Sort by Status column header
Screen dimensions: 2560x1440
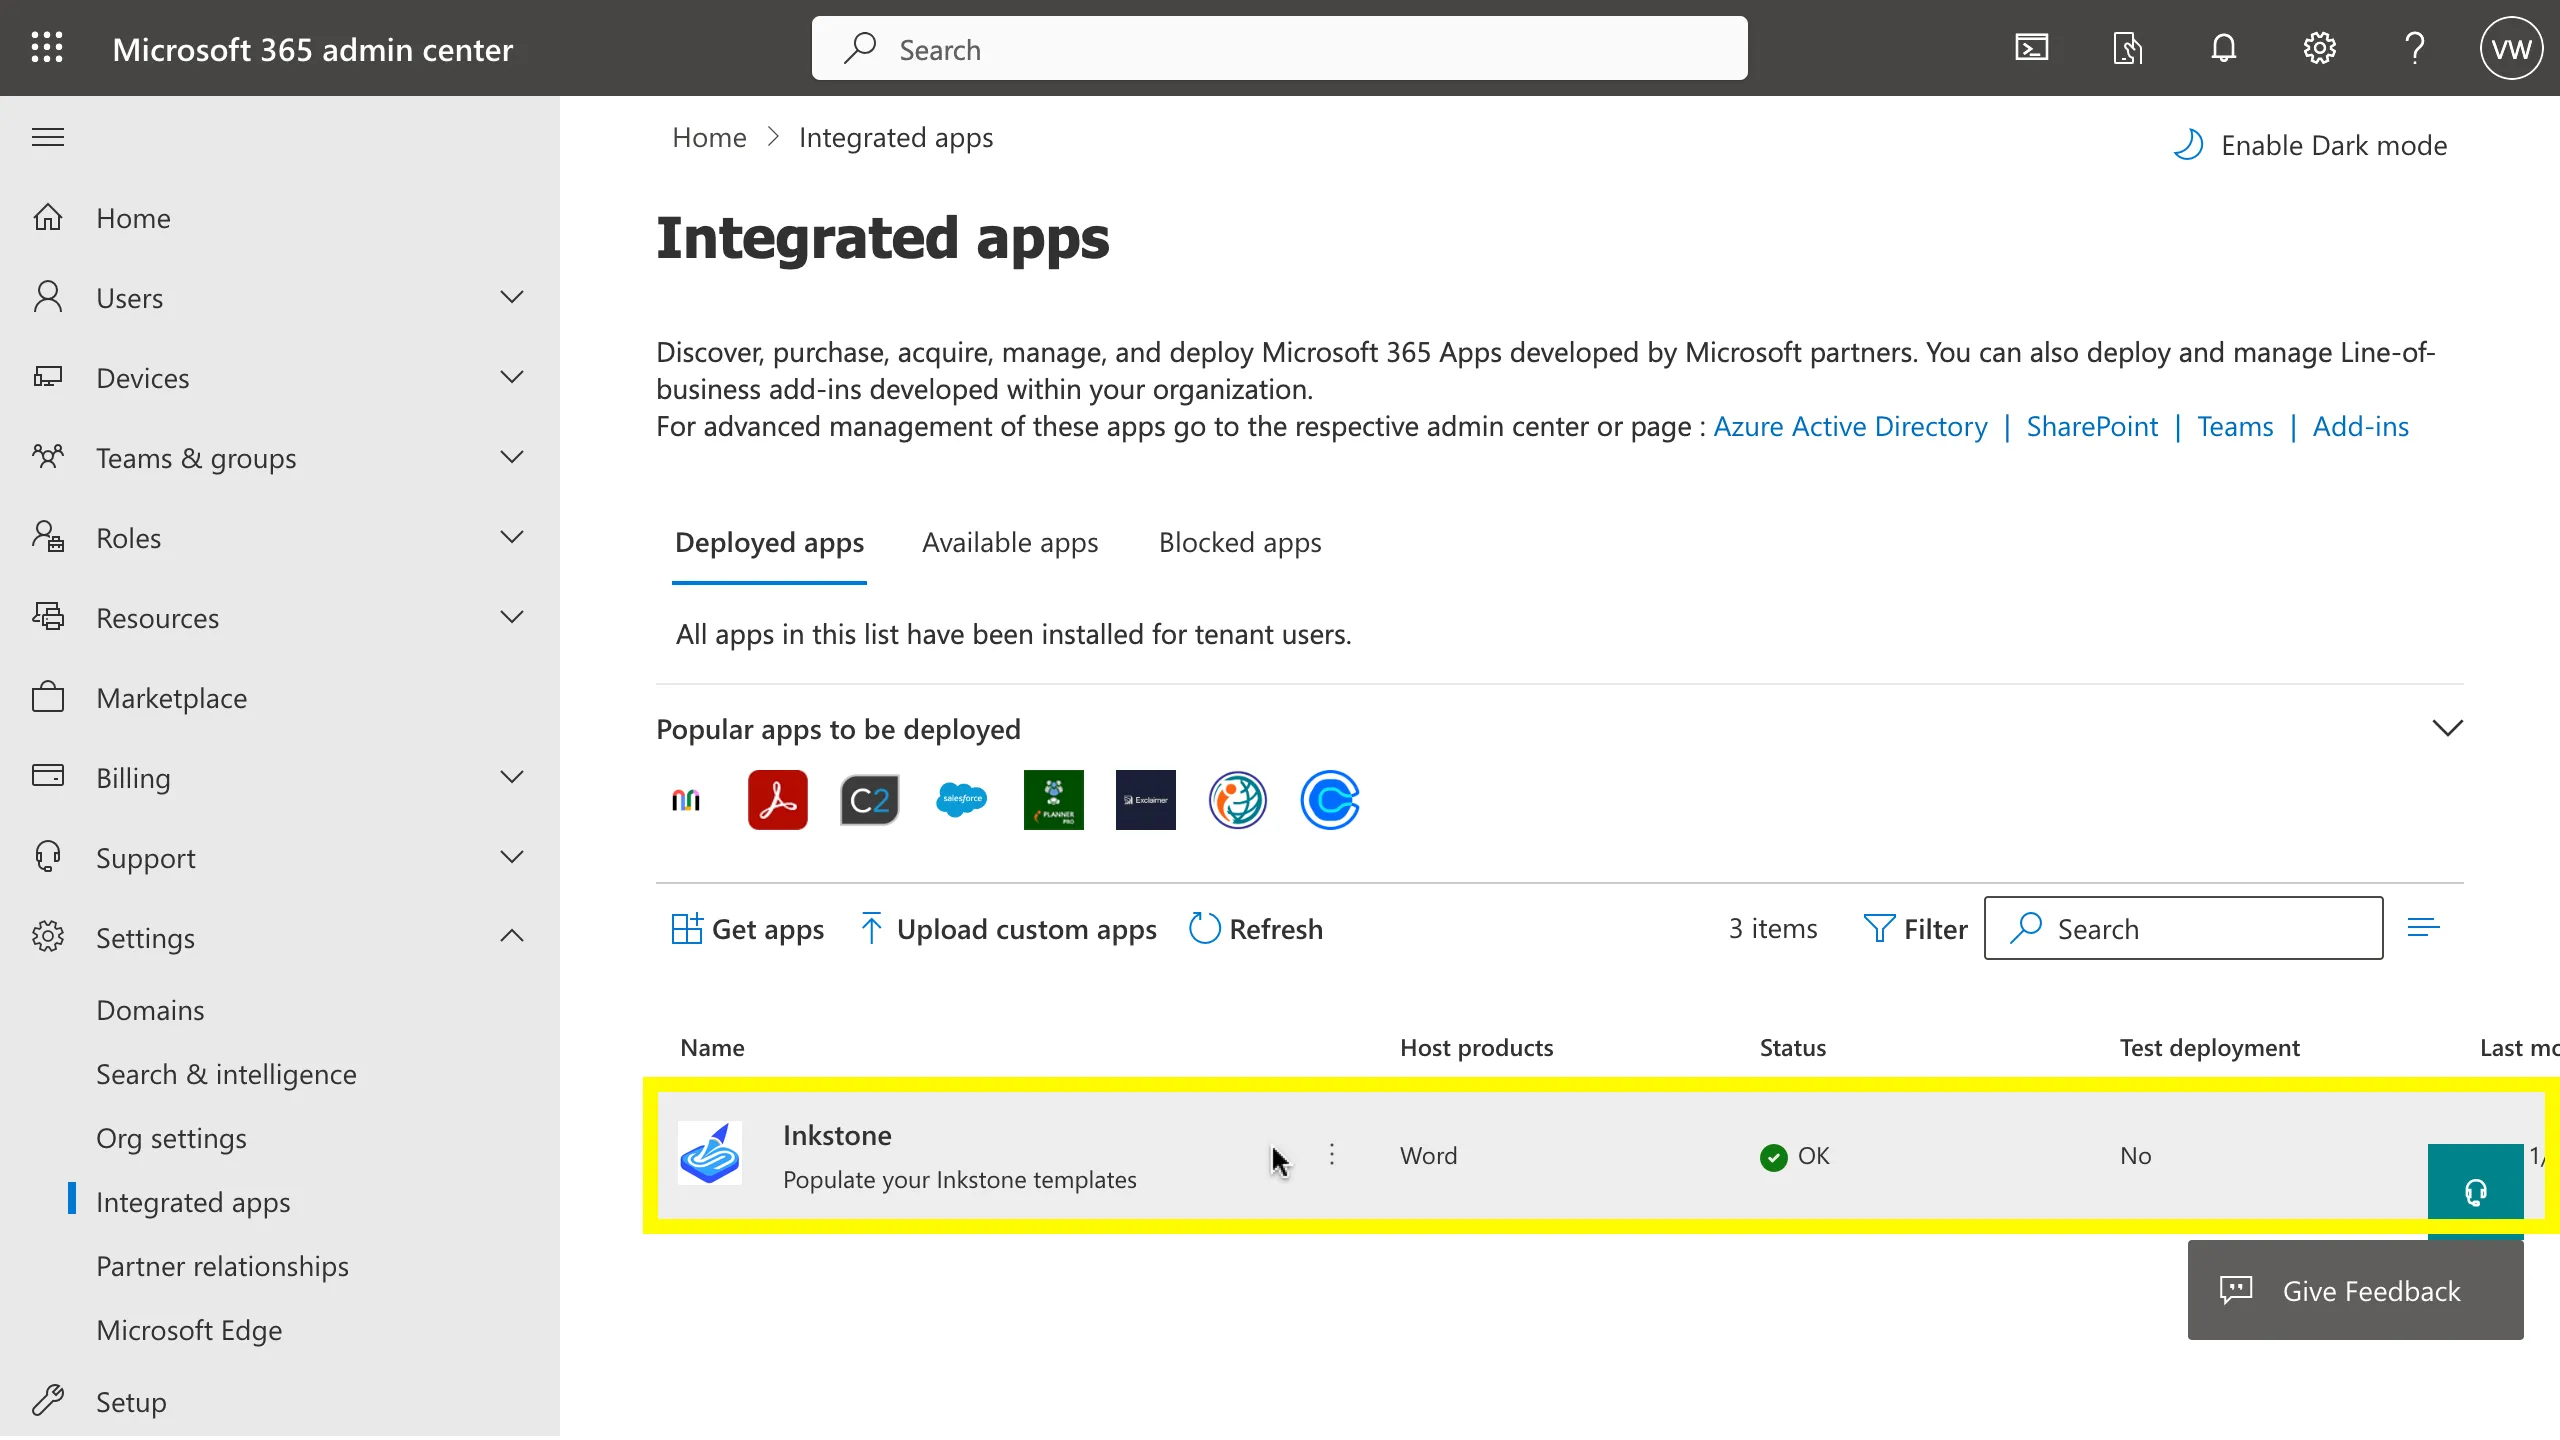[x=1793, y=1048]
